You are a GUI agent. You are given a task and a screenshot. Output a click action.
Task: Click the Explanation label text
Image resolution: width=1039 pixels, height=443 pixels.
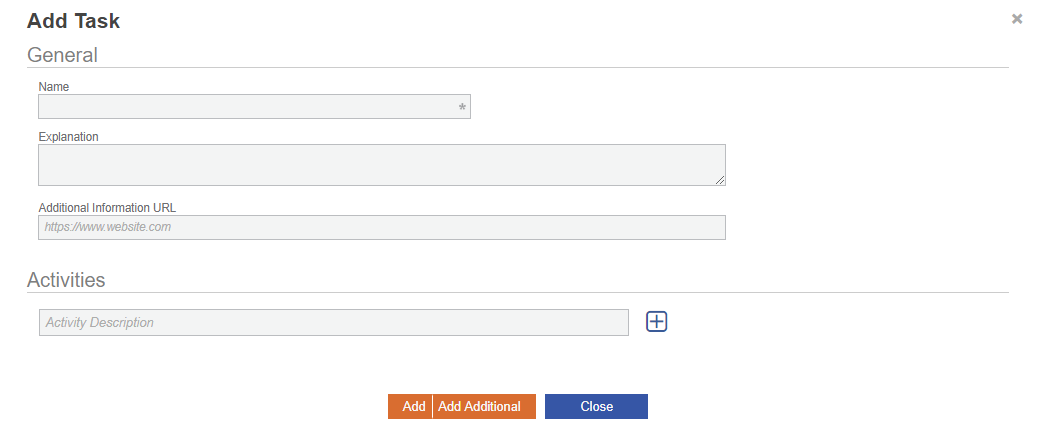pos(68,137)
